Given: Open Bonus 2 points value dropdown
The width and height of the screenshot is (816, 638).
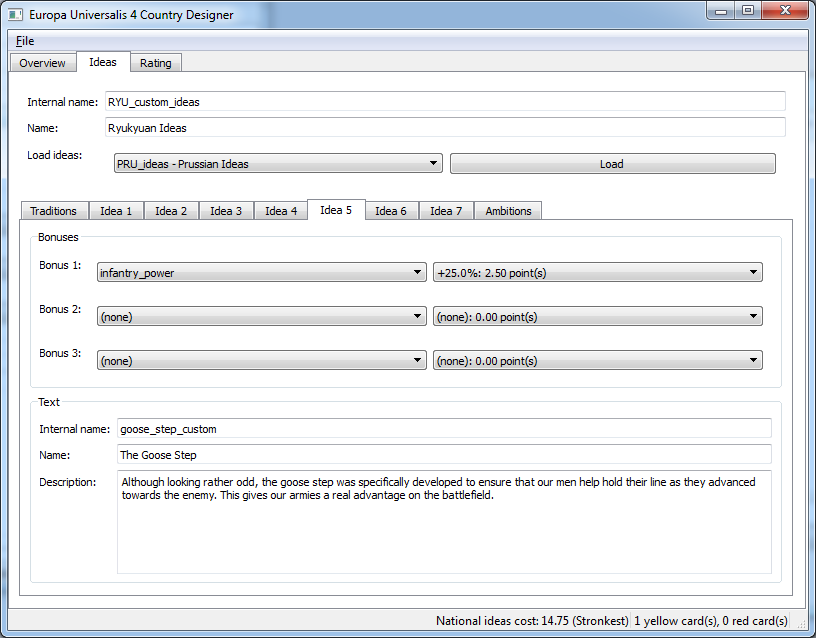Looking at the screenshot, I should [598, 316].
